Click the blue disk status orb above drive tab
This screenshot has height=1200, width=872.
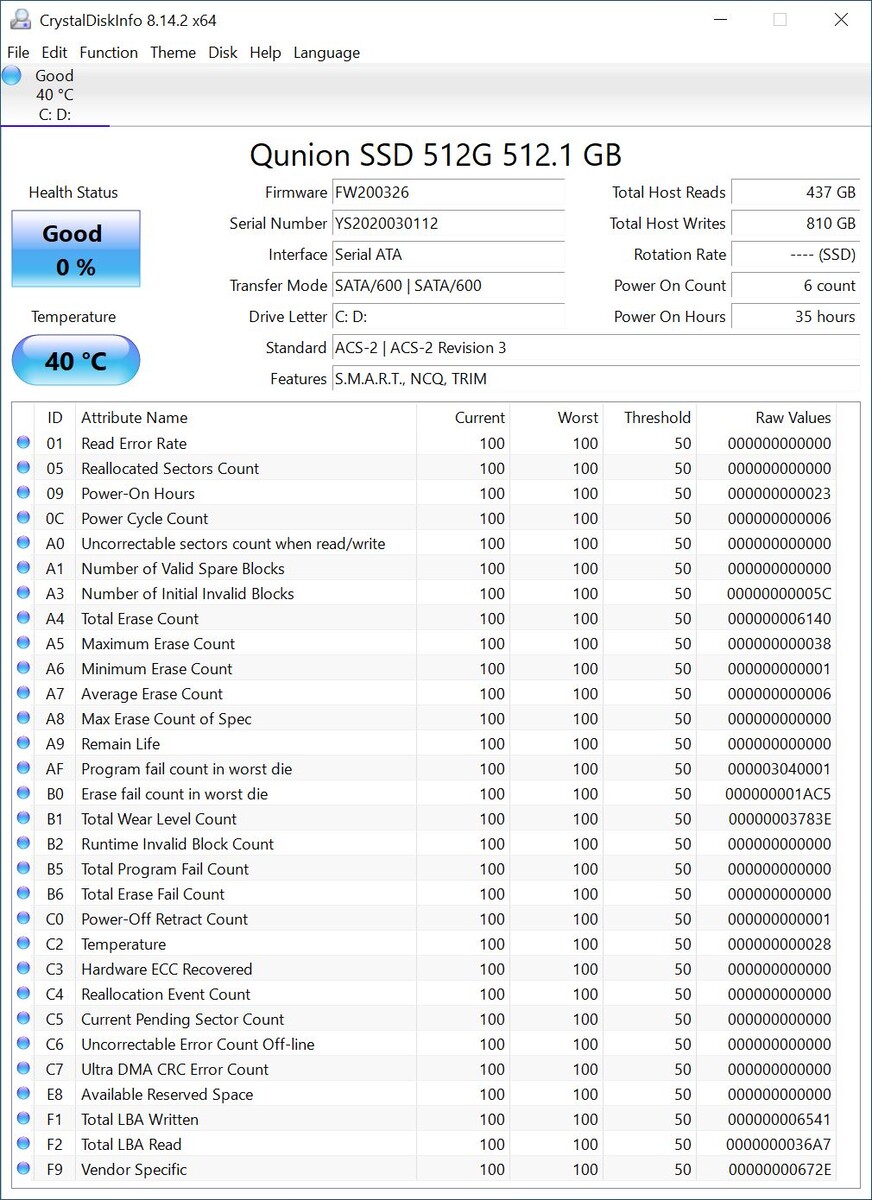(12, 75)
